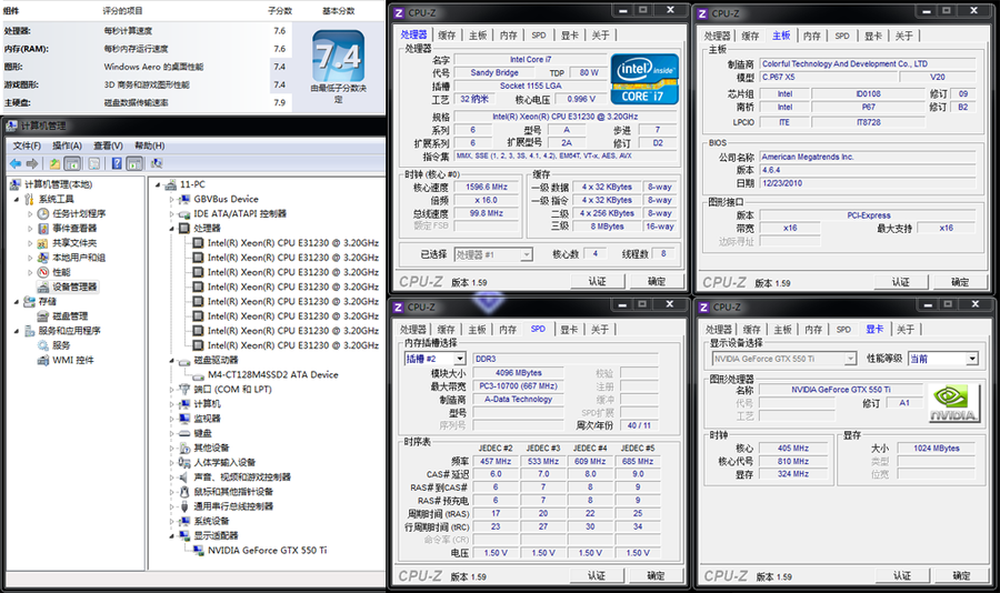Open the 操作(A) menu
The height and width of the screenshot is (593, 1000).
(x=67, y=145)
